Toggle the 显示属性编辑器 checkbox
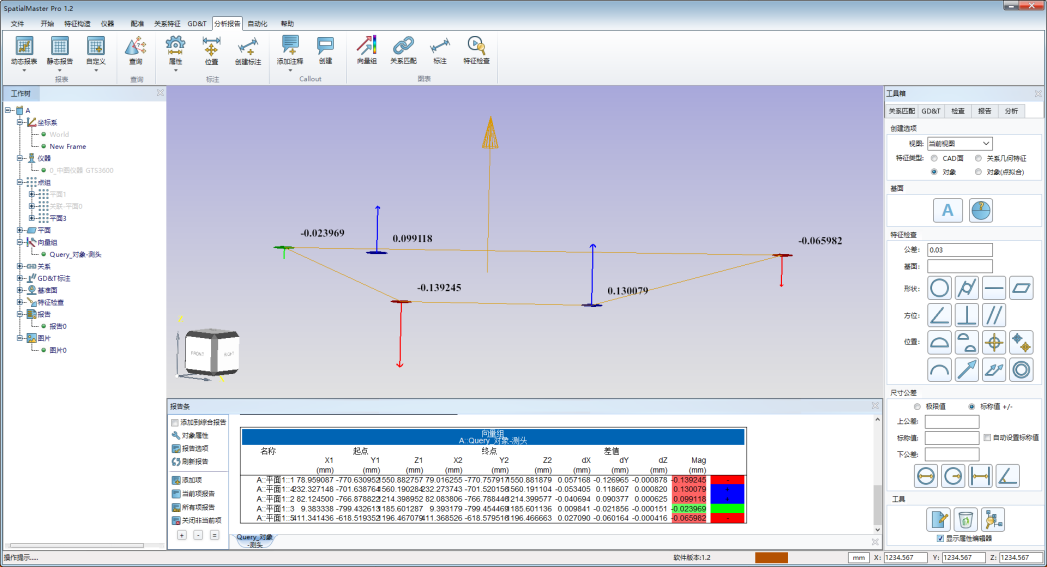1047x567 pixels. click(x=940, y=538)
